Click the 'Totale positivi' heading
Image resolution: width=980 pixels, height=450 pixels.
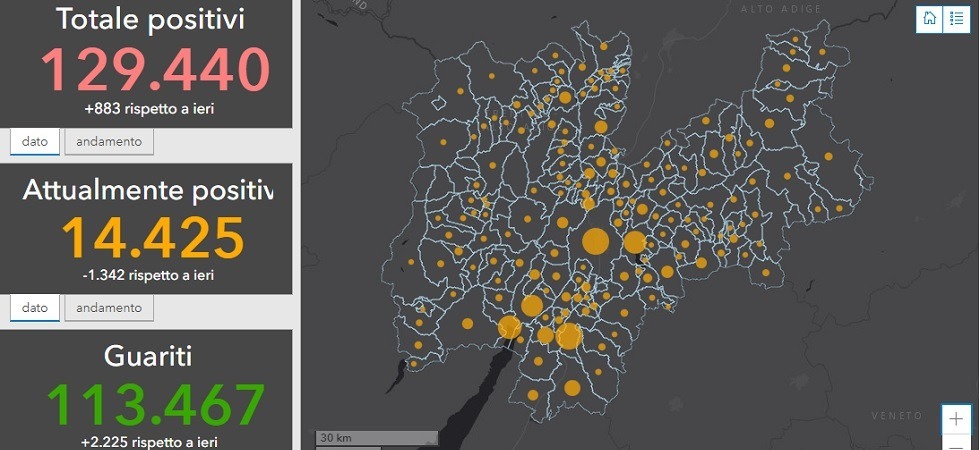(150, 19)
